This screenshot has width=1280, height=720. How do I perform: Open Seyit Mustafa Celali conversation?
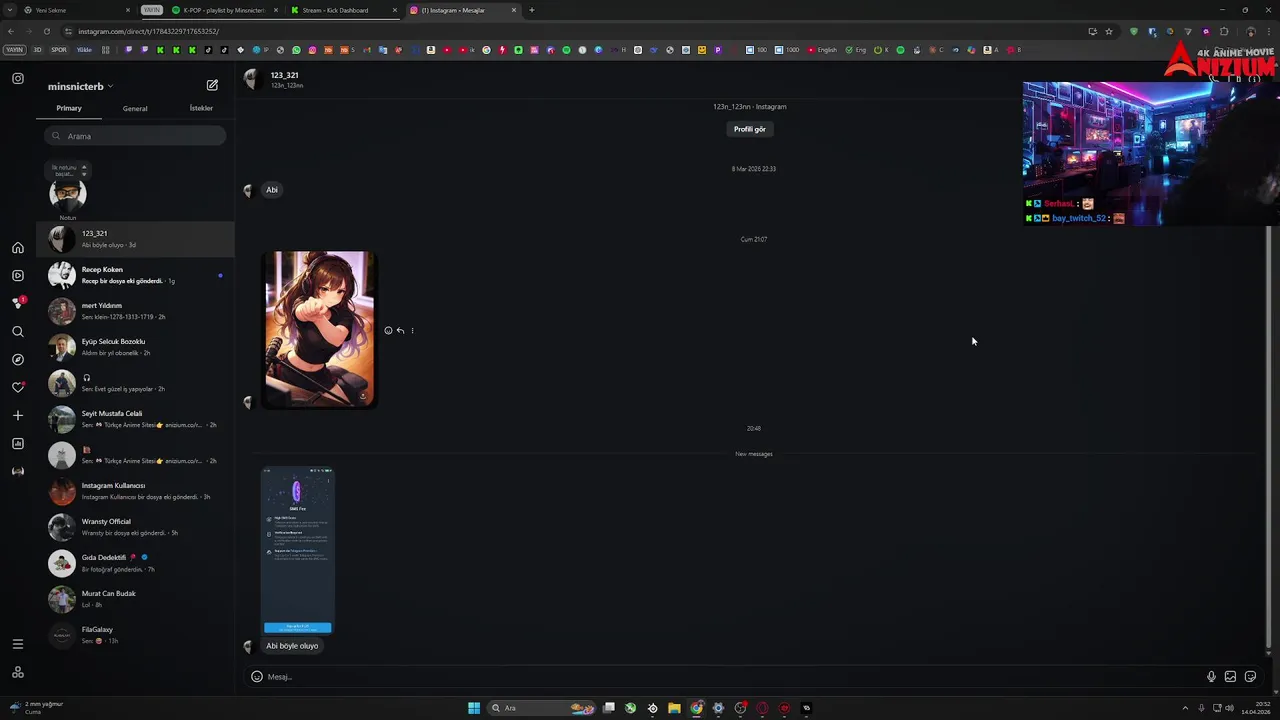(x=135, y=419)
